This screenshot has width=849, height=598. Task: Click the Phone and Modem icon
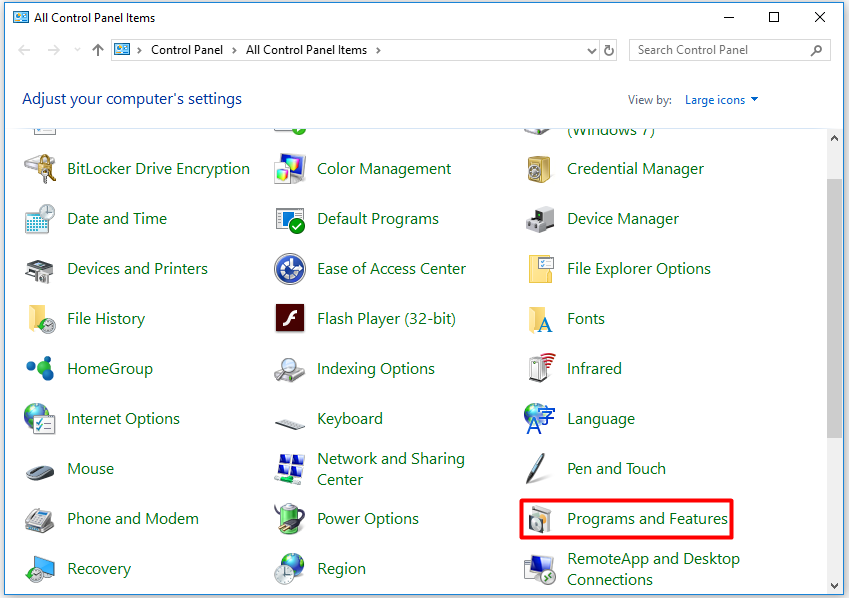[x=40, y=521]
